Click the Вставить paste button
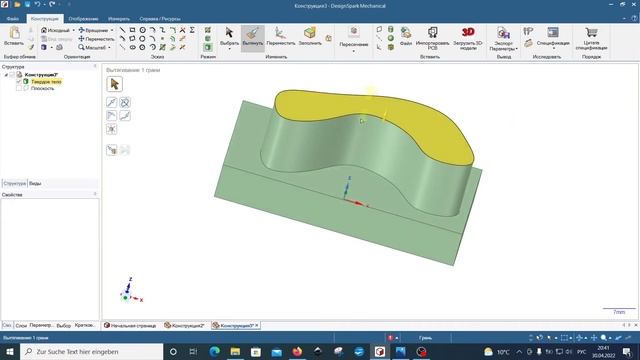Viewport: 640px width, 360px height. pos(14,36)
